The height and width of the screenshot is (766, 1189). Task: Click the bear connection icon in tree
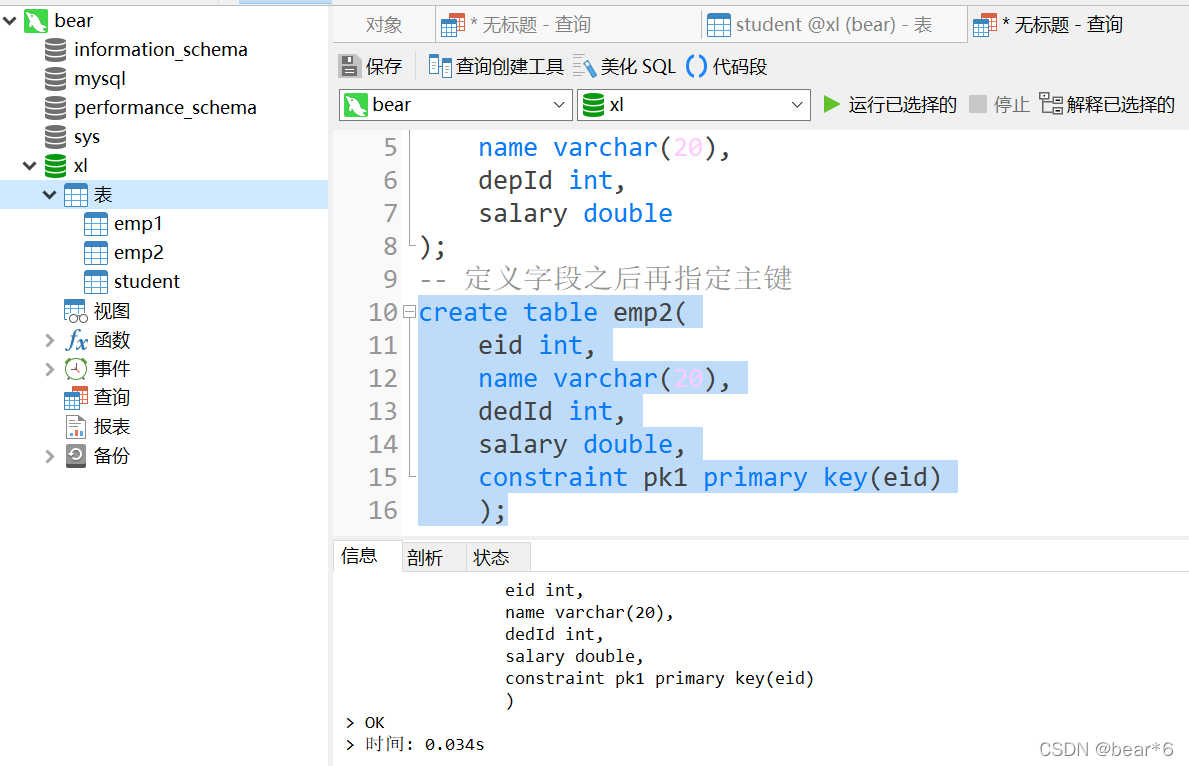[36, 21]
